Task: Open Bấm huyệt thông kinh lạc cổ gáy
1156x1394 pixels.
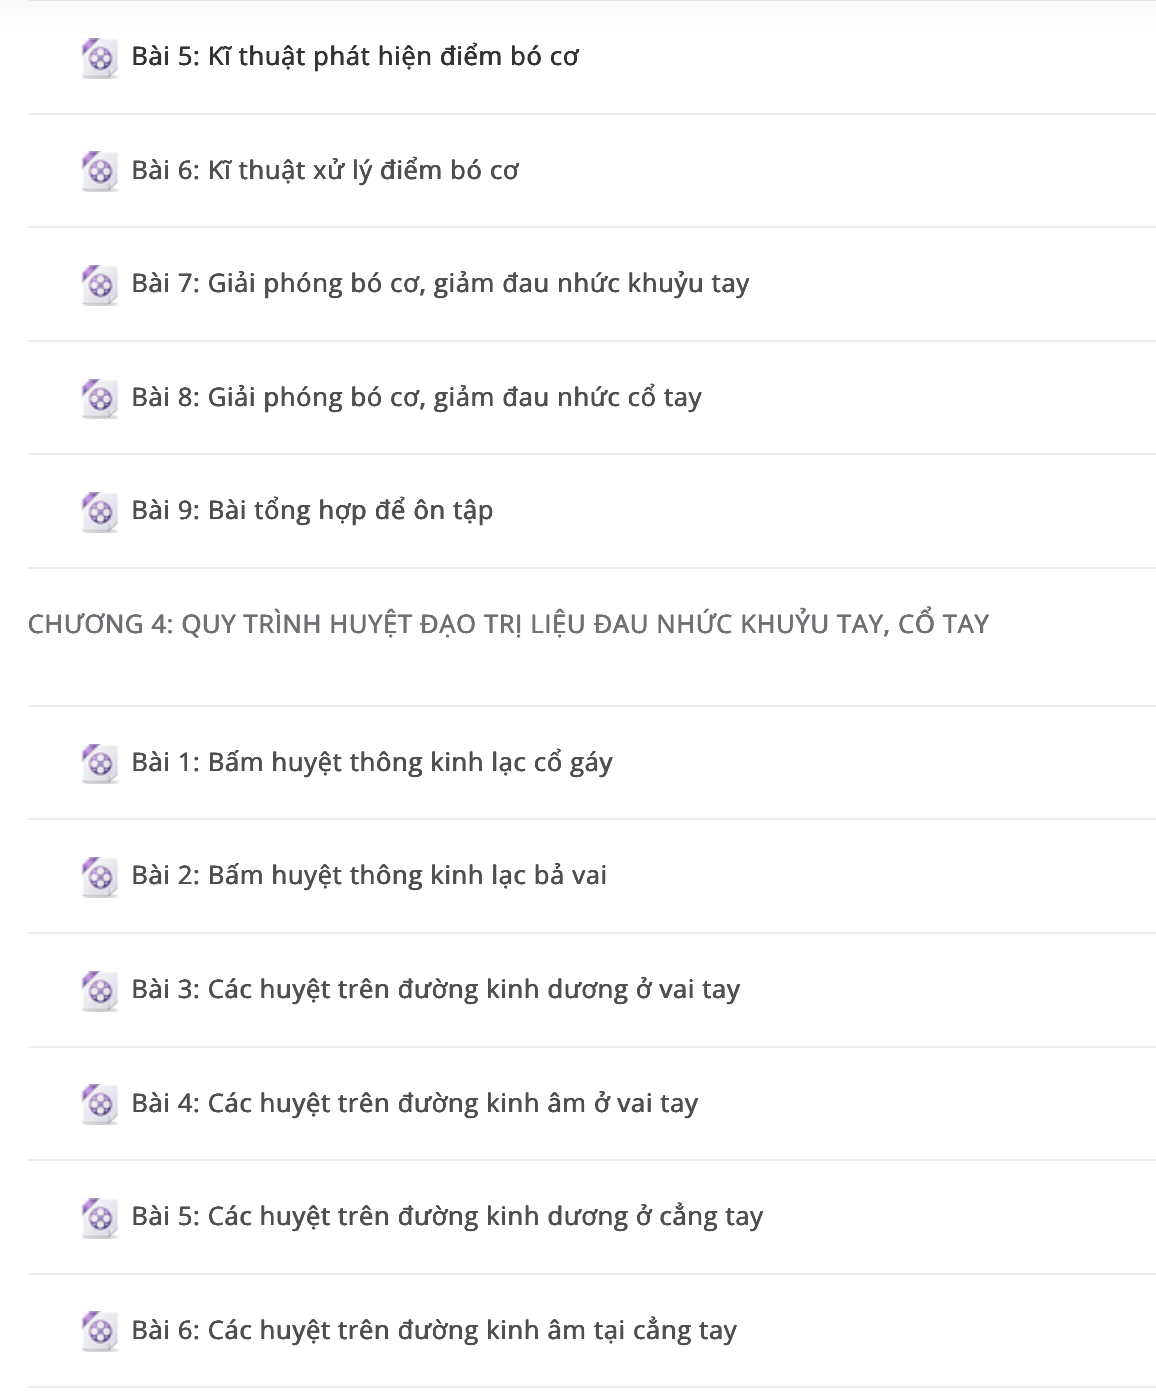Action: (372, 762)
